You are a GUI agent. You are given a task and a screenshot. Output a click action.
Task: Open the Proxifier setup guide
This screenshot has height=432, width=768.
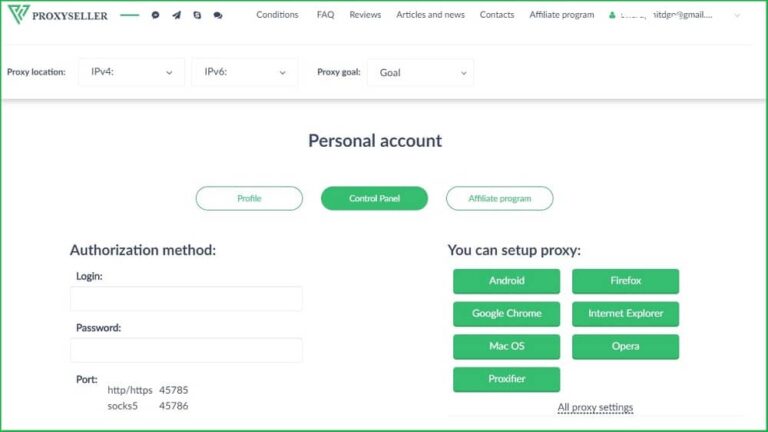(x=506, y=379)
